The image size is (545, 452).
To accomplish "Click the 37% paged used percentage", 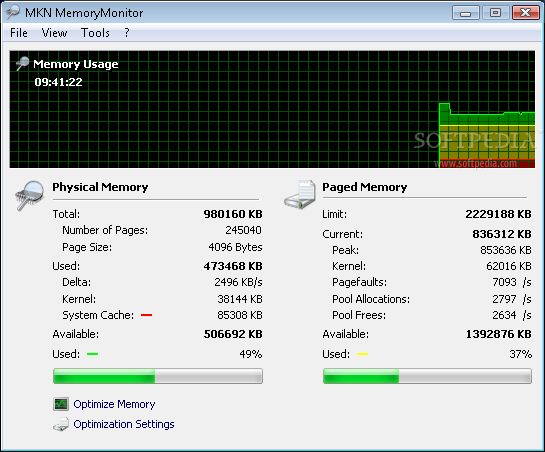I will tap(520, 354).
